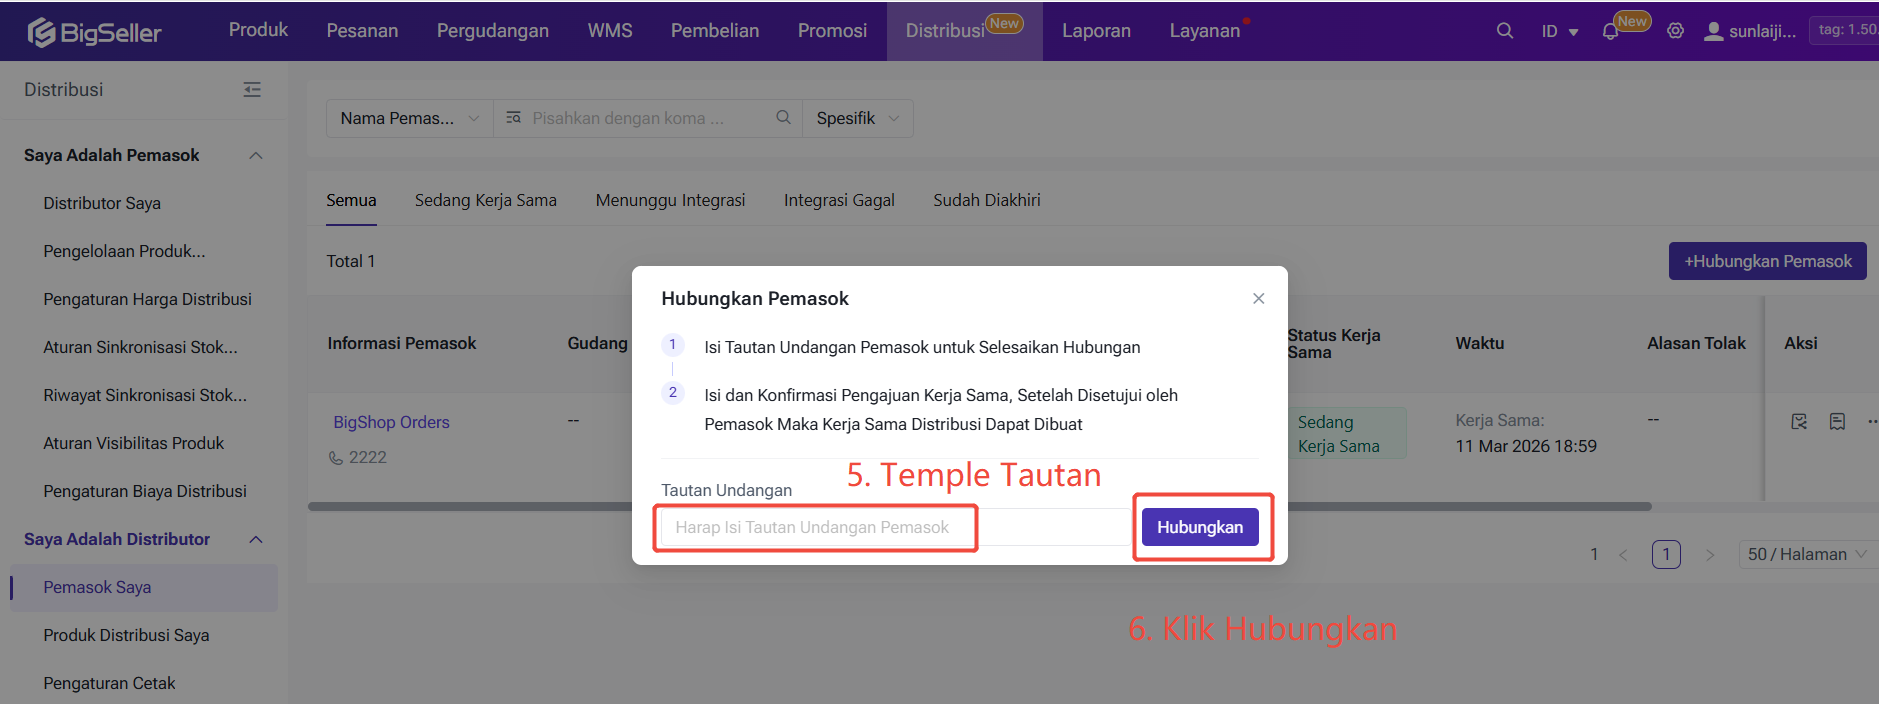This screenshot has height=704, width=1879.
Task: Switch to the Semua tab
Action: click(x=351, y=200)
